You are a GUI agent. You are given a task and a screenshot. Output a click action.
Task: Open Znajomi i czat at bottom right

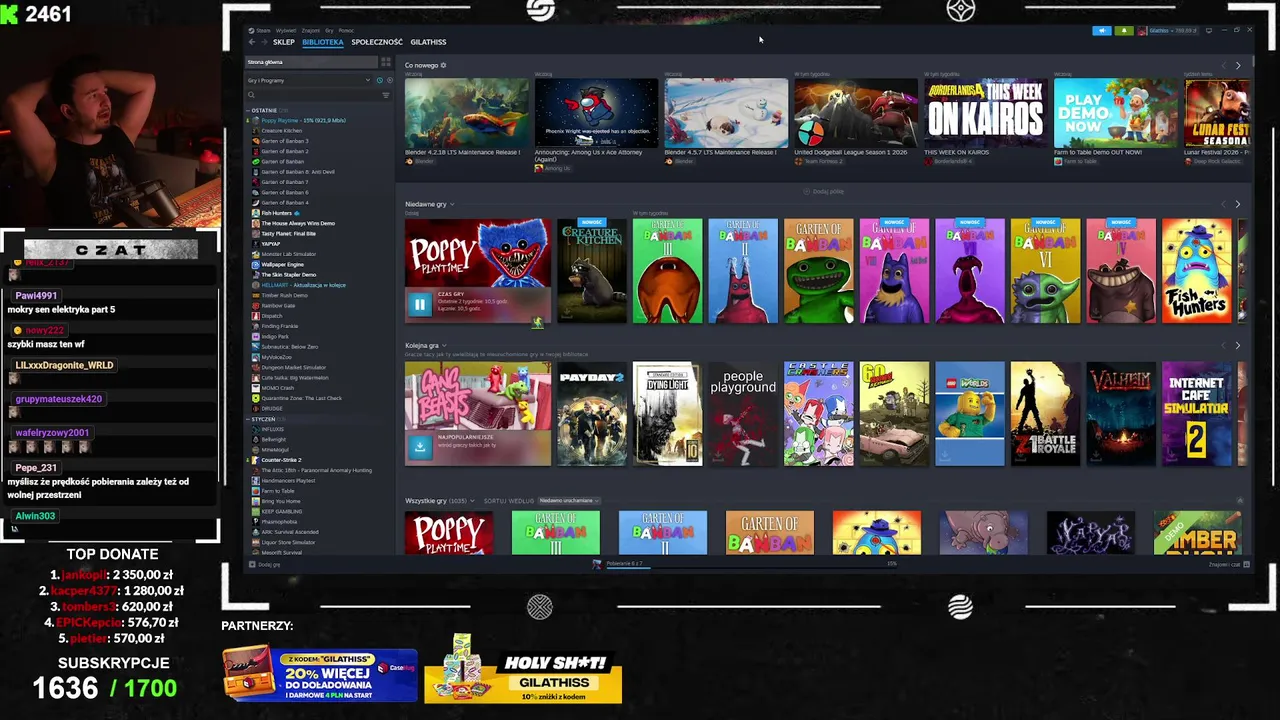click(x=1229, y=564)
